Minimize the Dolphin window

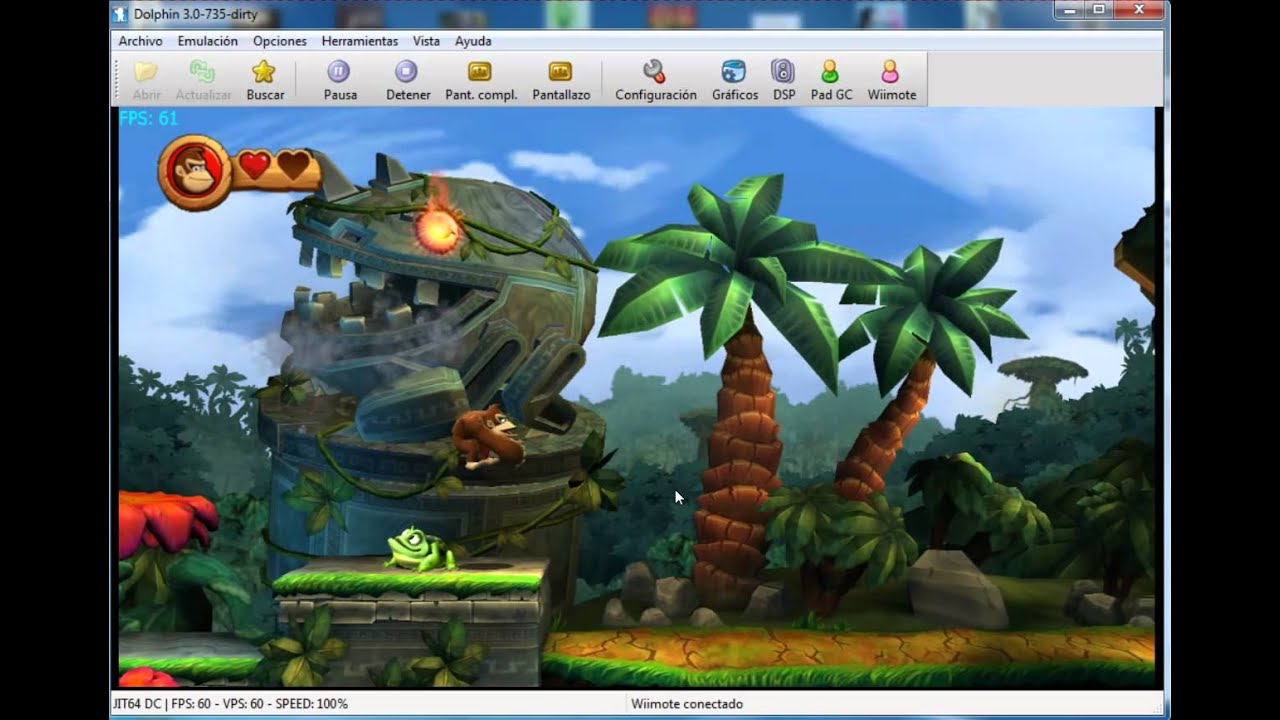[1070, 9]
